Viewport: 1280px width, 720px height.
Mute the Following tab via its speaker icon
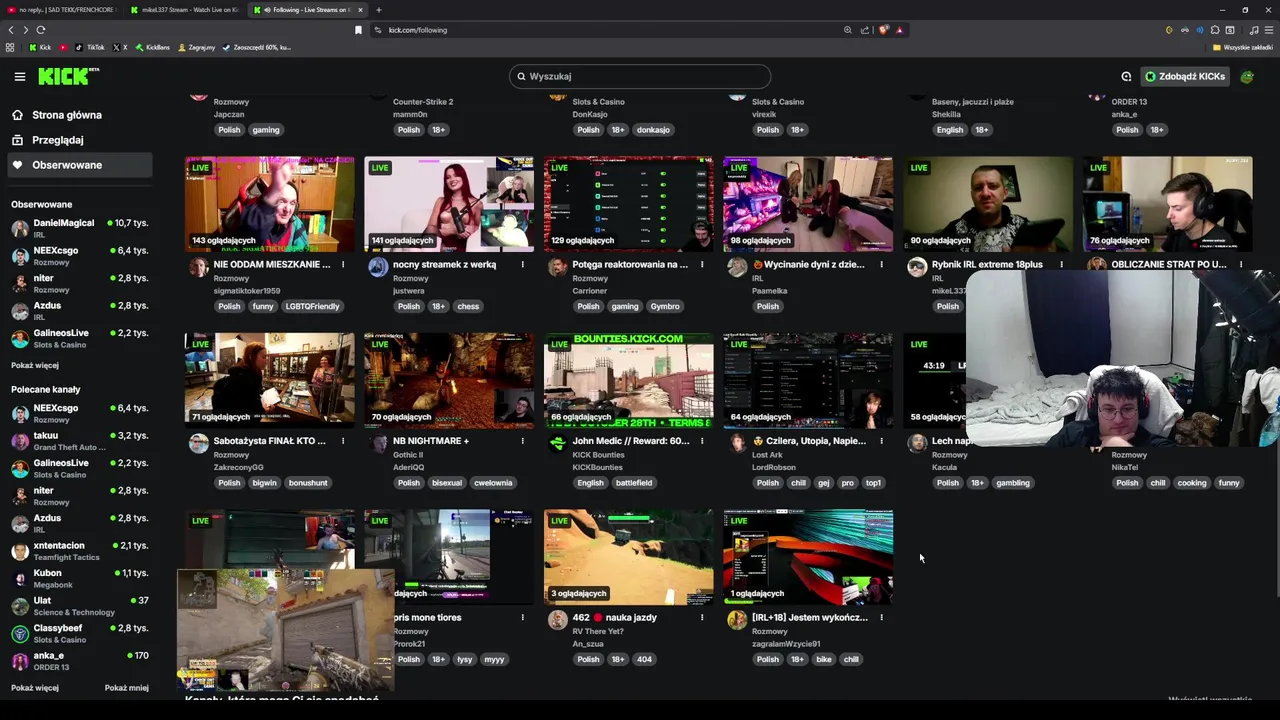(267, 10)
